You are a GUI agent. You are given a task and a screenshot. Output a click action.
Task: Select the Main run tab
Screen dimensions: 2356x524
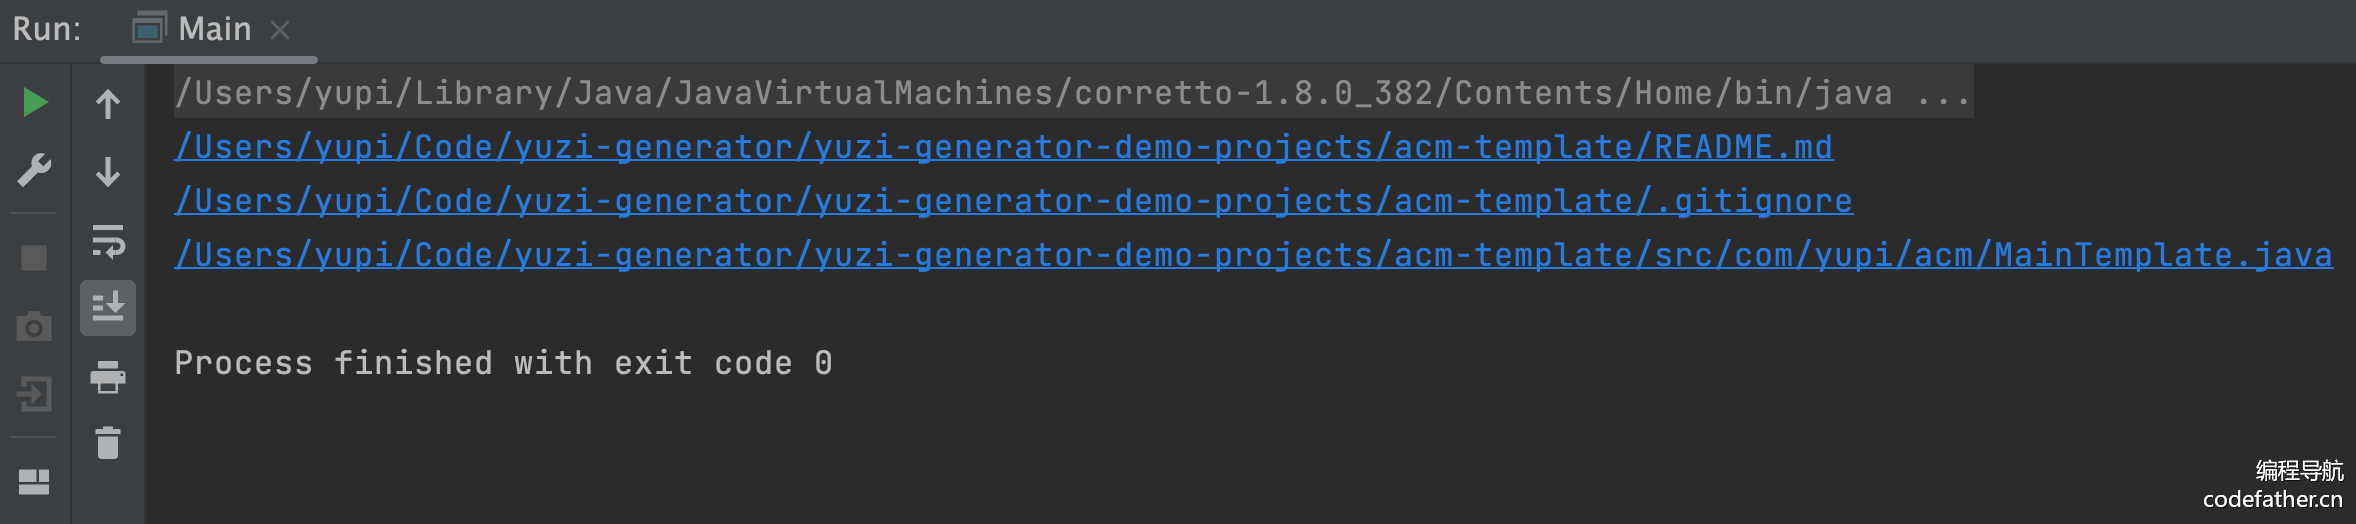pyautogui.click(x=214, y=30)
